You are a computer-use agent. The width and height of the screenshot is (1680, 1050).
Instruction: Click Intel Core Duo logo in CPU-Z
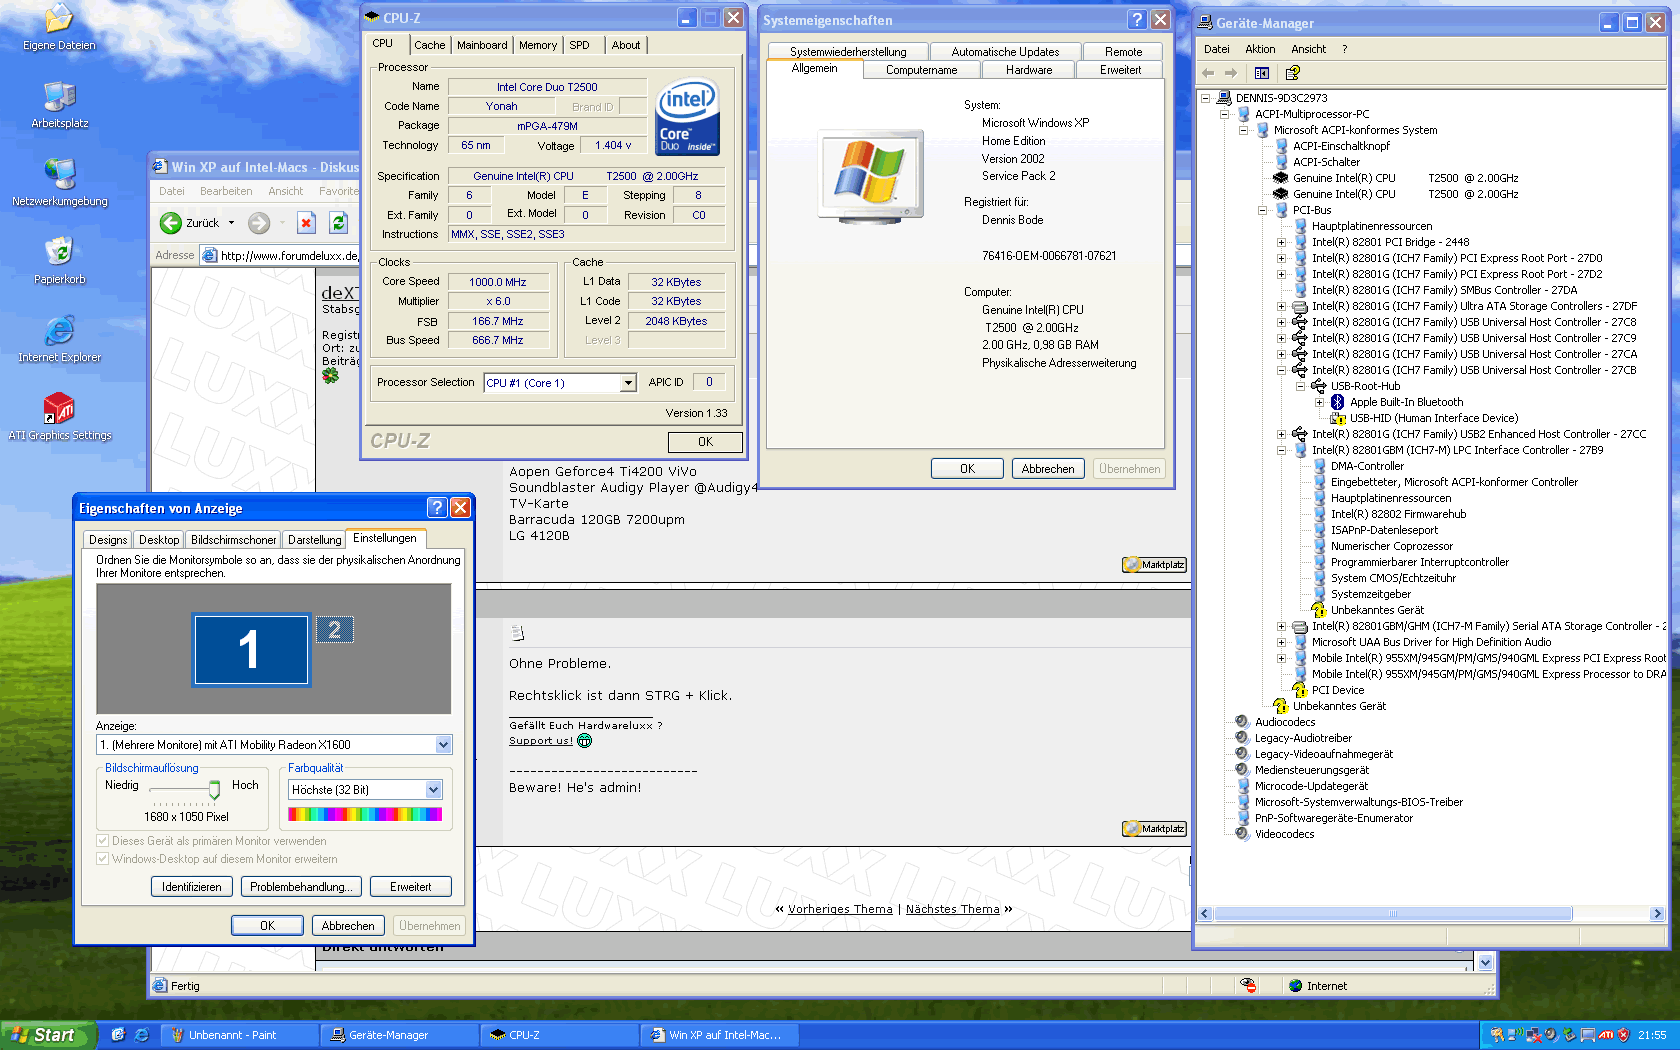(x=687, y=118)
